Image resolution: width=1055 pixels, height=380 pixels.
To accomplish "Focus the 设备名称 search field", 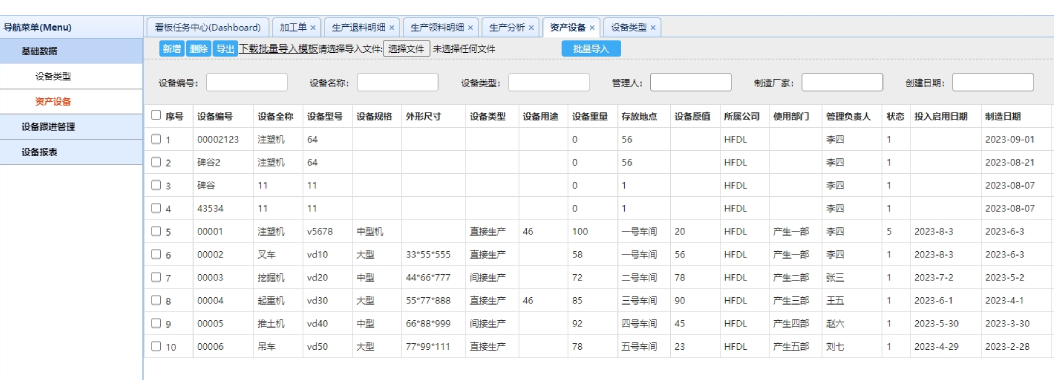I will click(398, 82).
